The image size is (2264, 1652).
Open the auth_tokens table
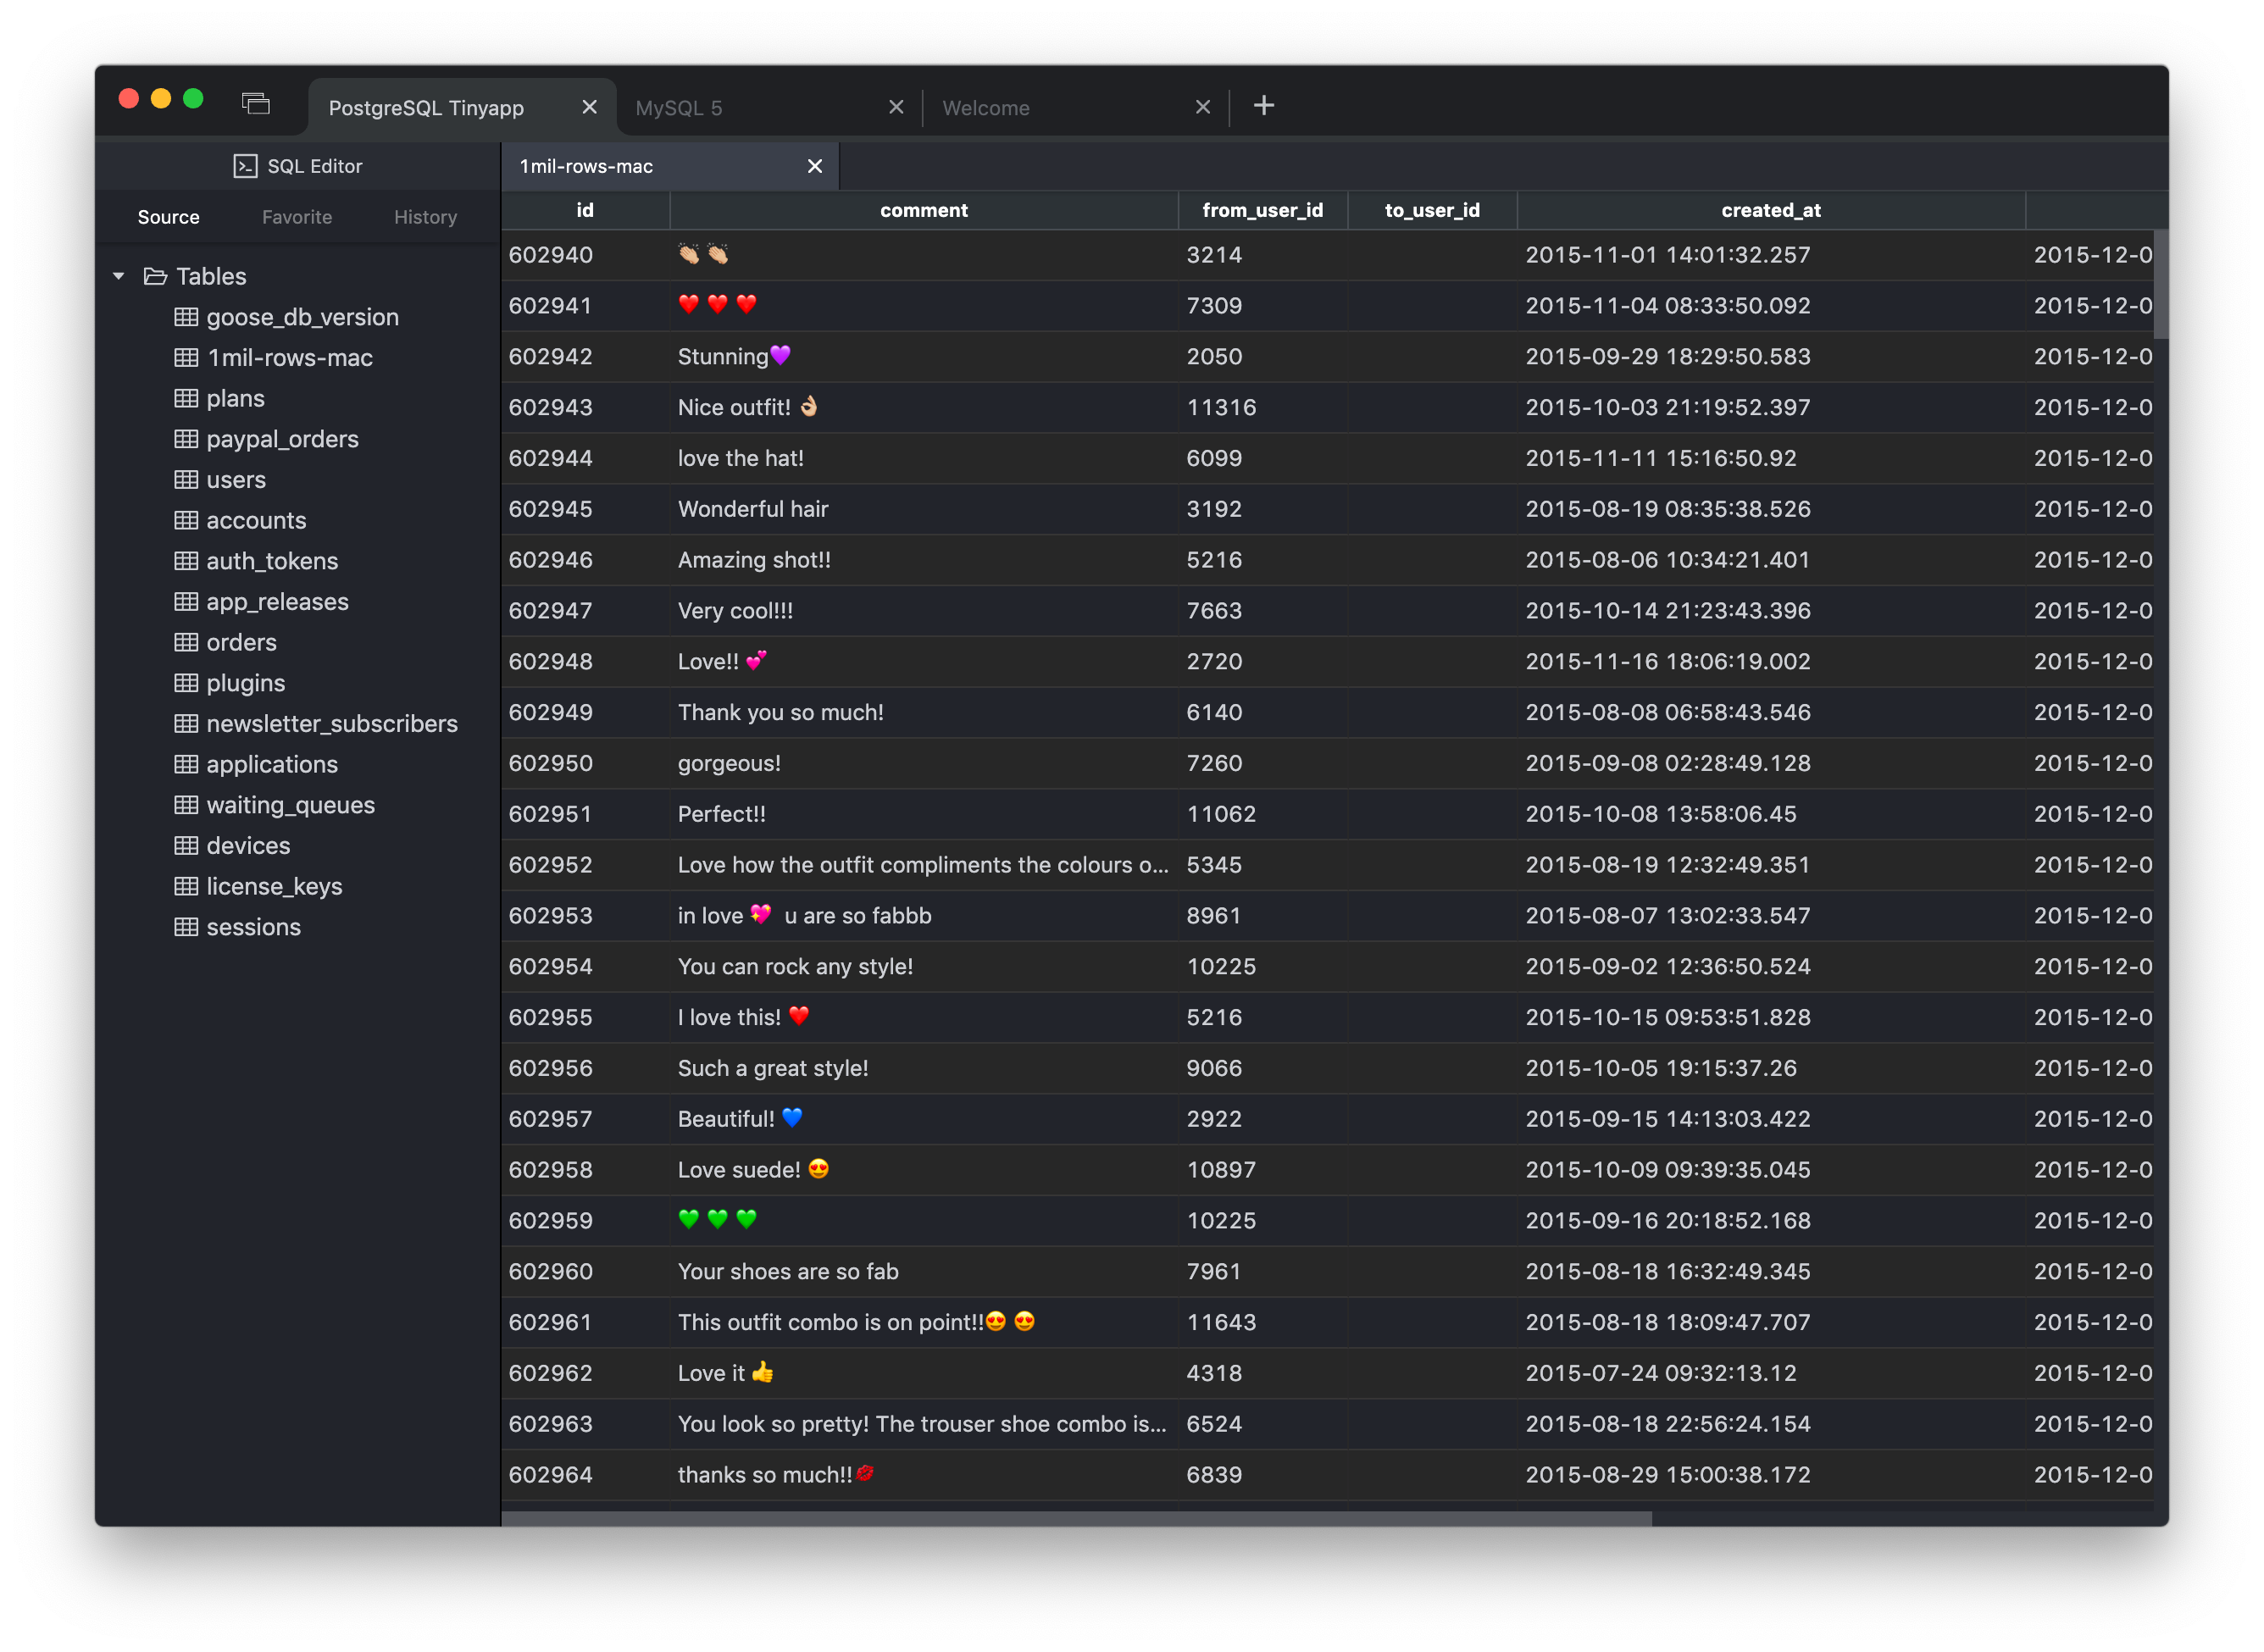tap(271, 561)
